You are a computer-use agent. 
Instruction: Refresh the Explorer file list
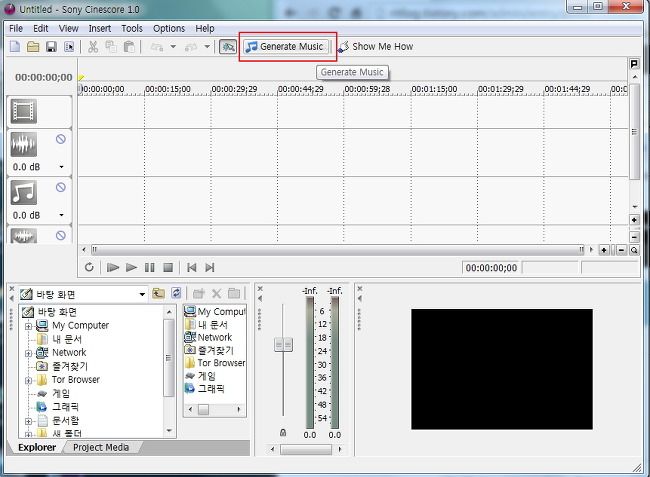coord(176,293)
